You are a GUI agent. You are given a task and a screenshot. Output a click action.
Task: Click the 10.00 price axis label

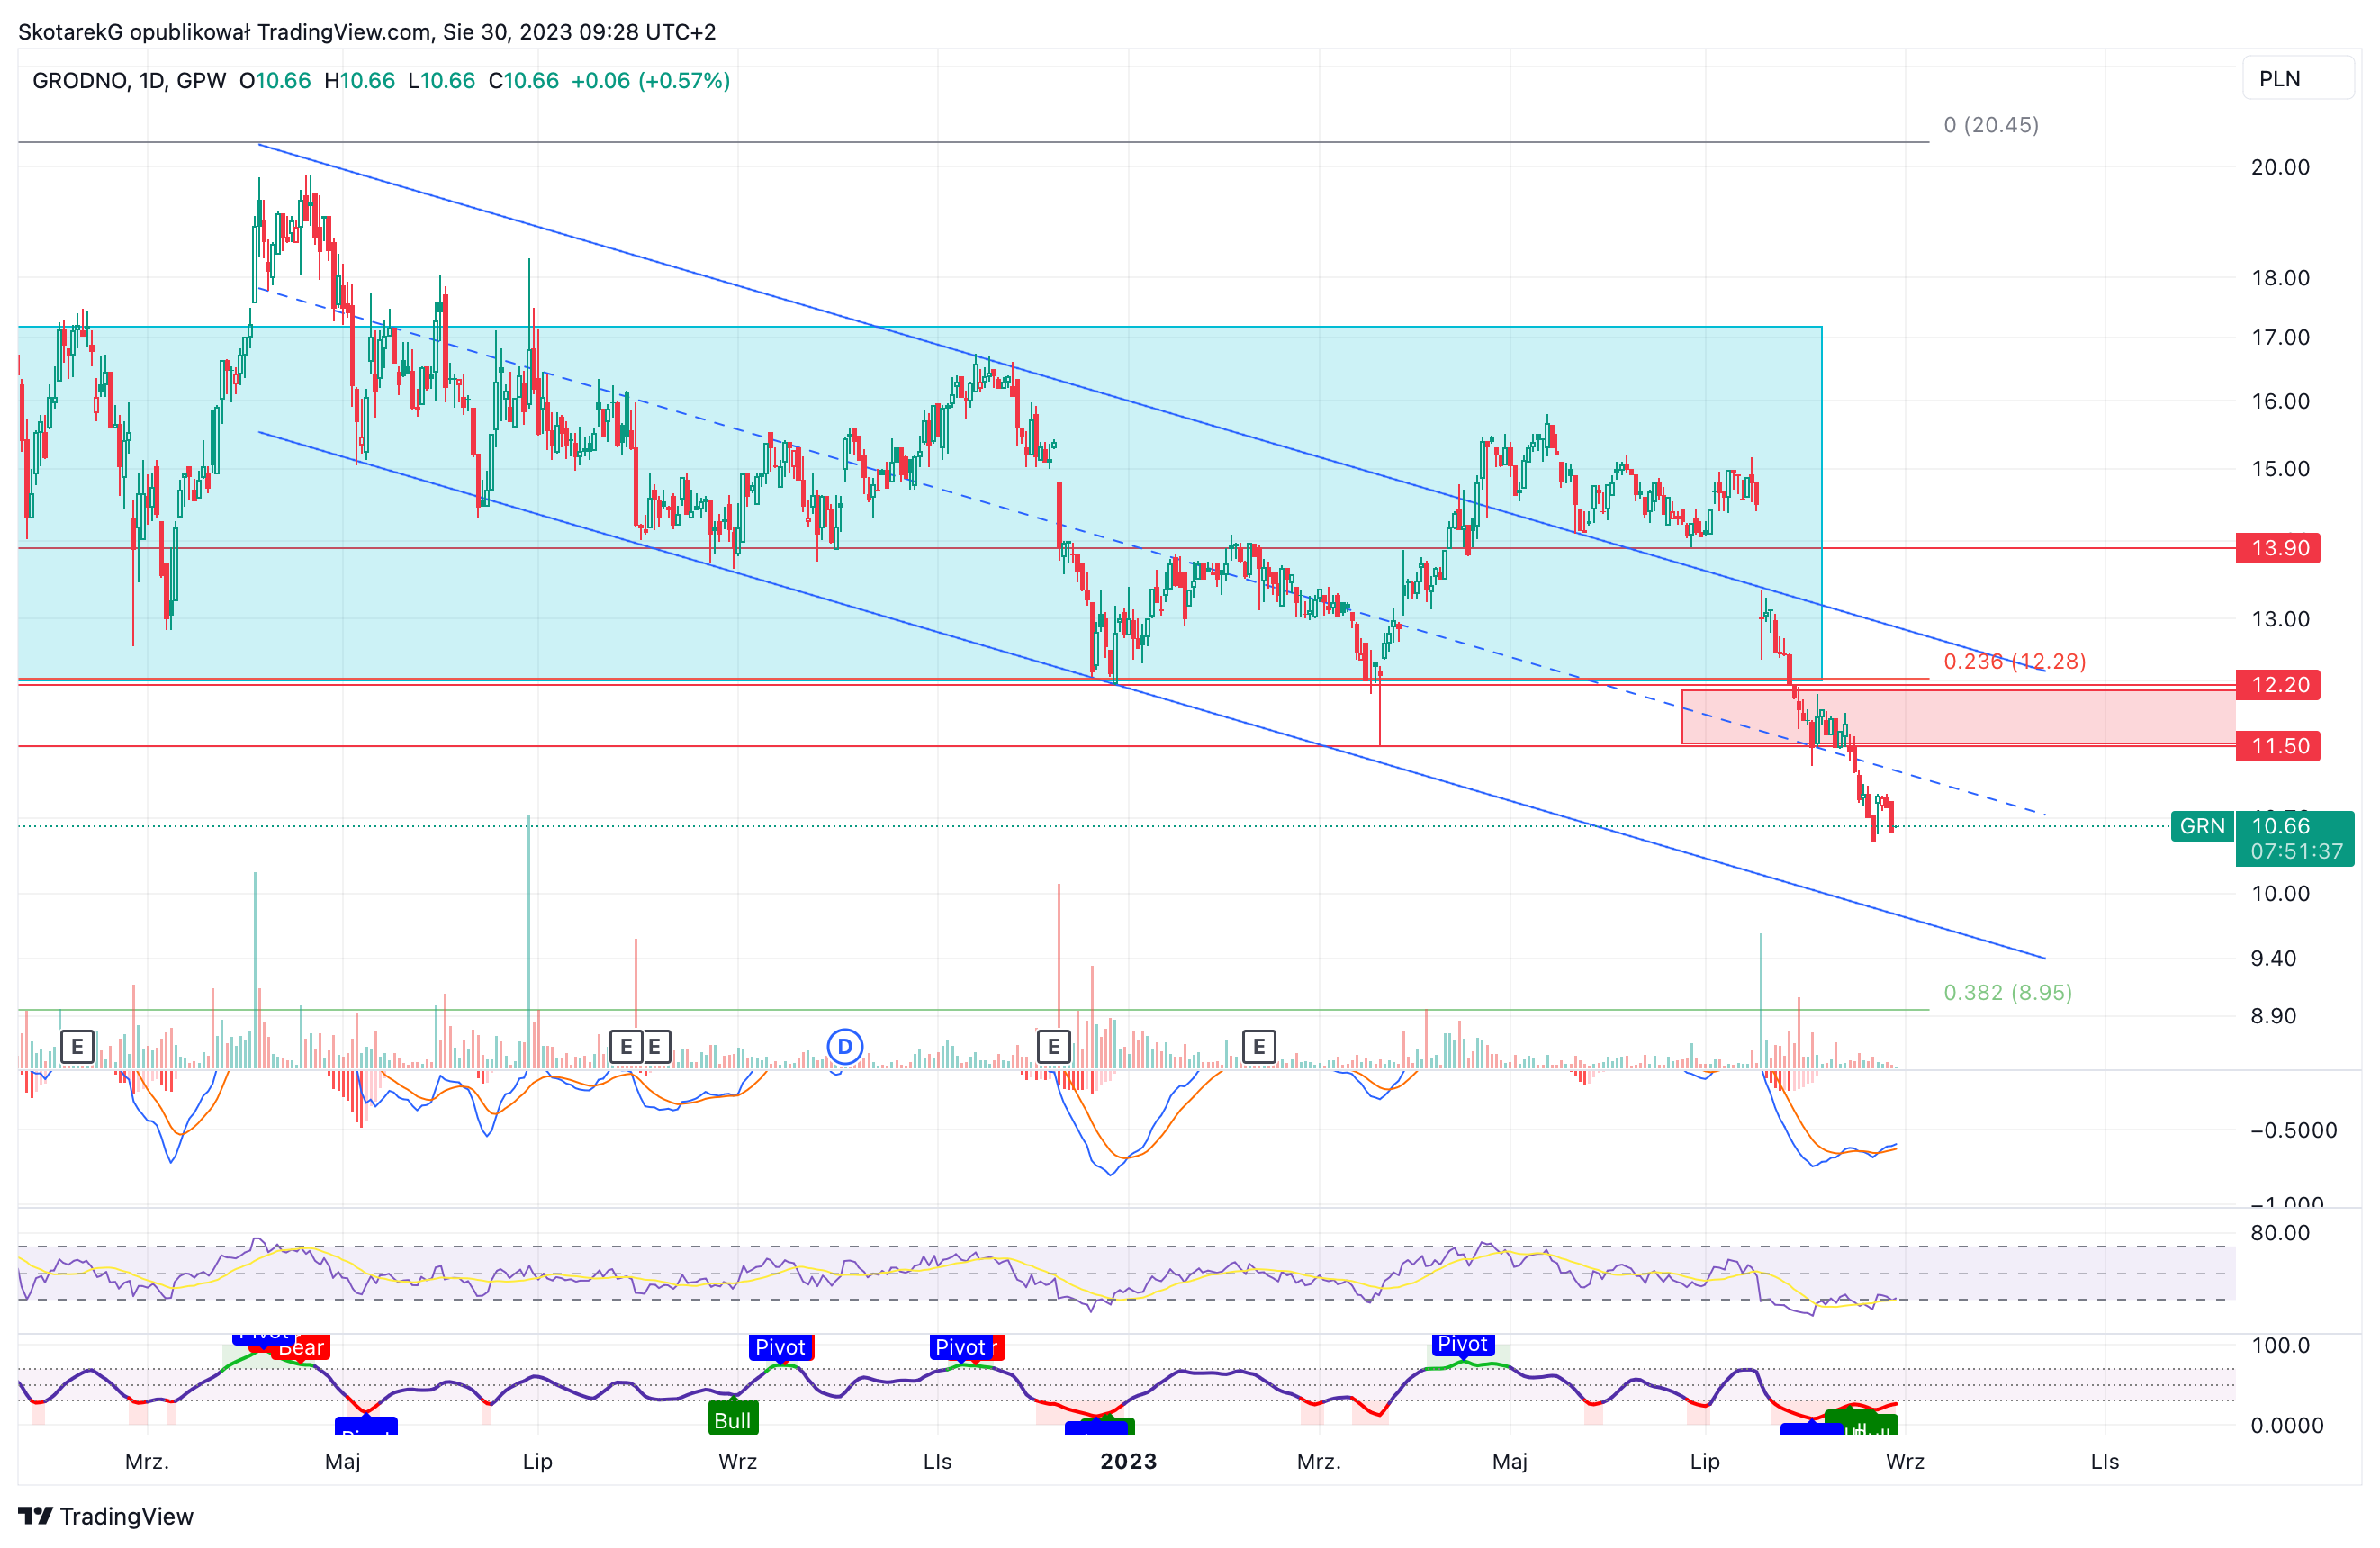coord(2280,893)
